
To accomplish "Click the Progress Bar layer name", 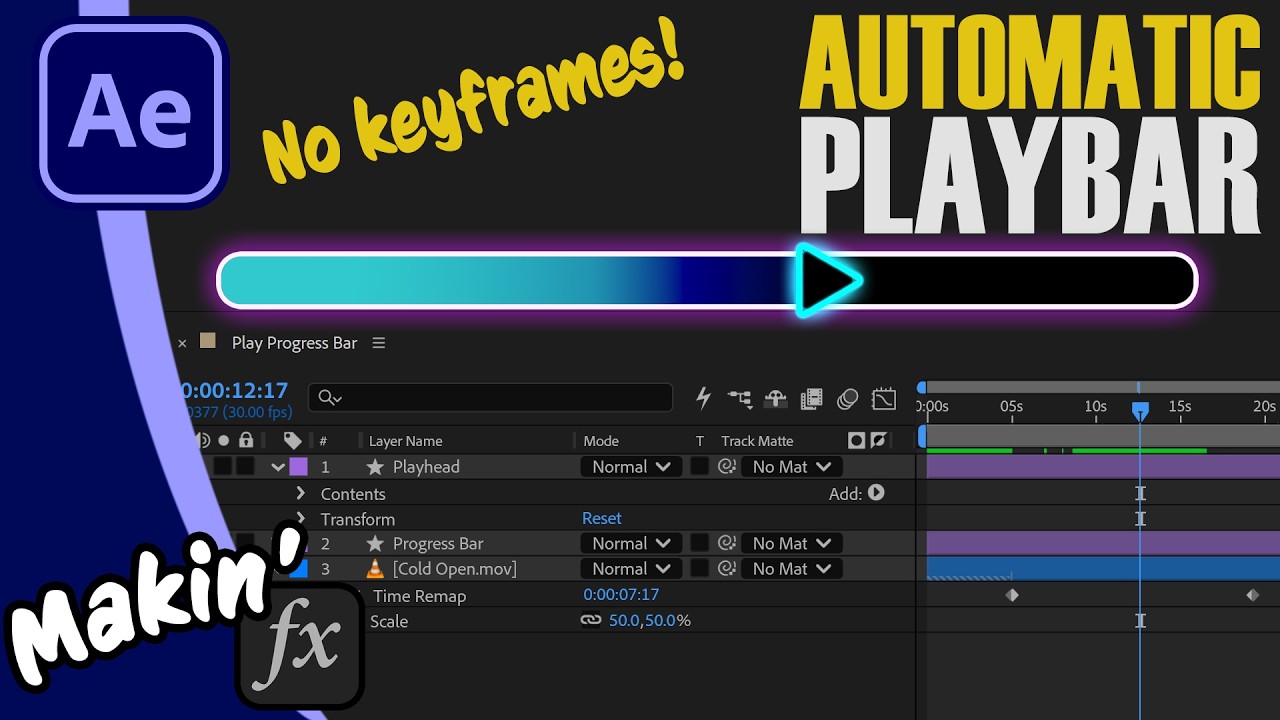I will click(438, 544).
